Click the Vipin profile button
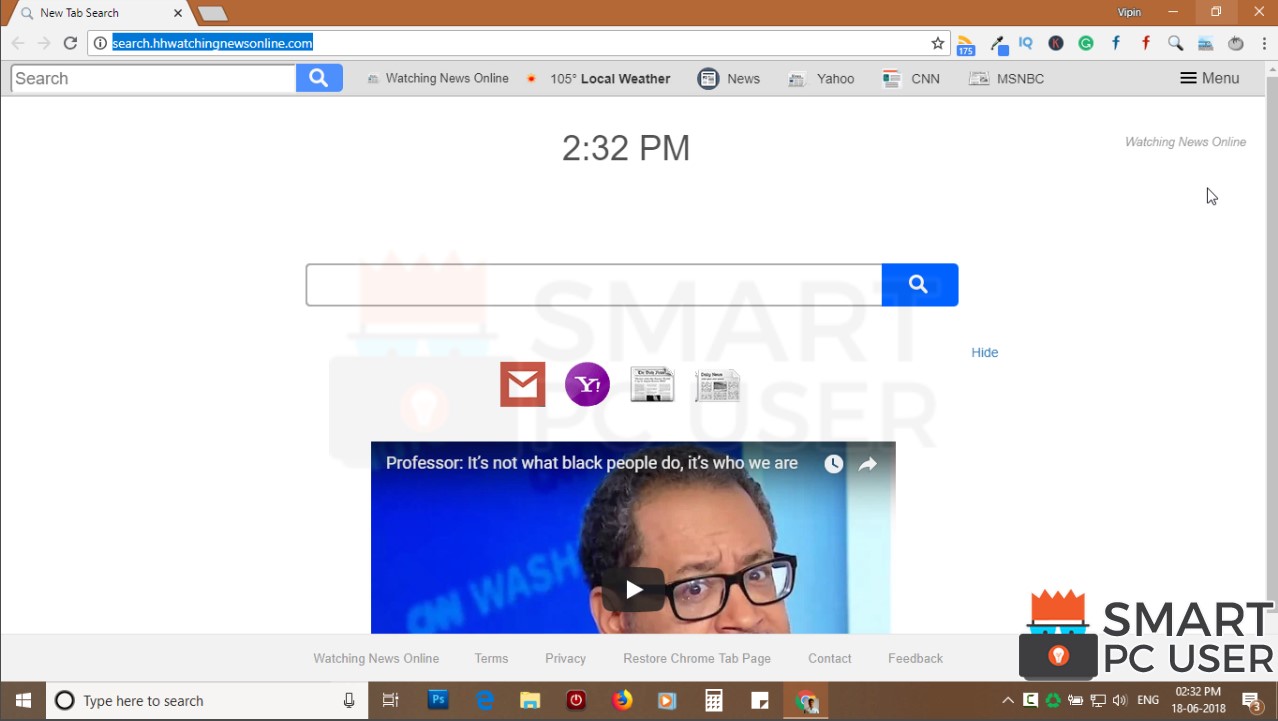This screenshot has width=1278, height=721. (x=1129, y=12)
